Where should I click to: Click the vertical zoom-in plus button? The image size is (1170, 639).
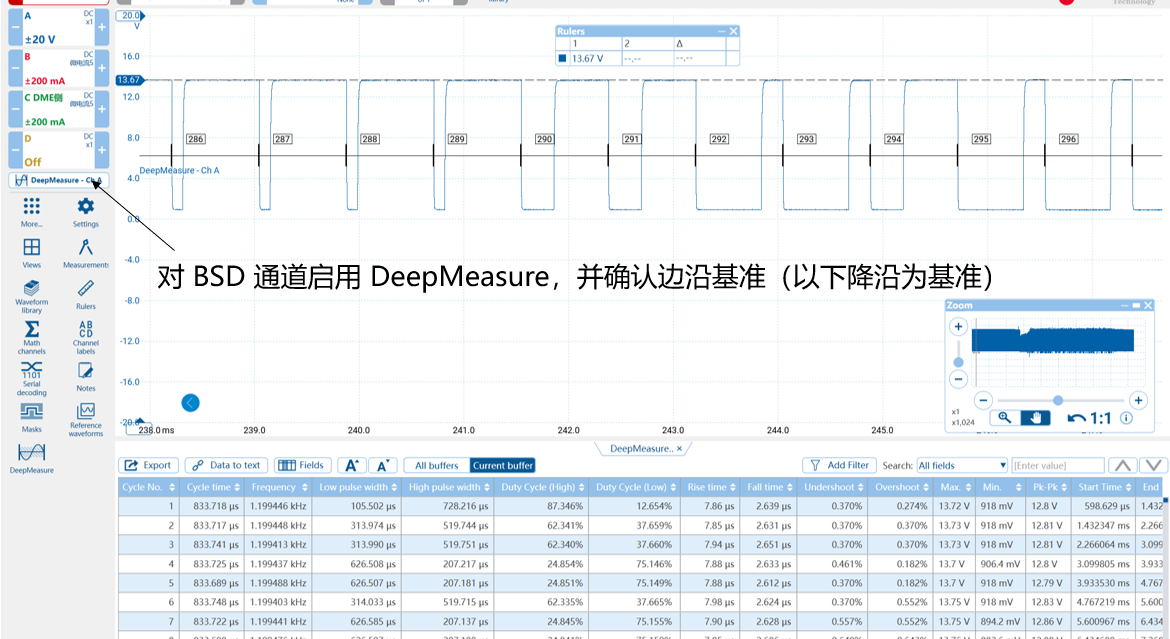958,326
